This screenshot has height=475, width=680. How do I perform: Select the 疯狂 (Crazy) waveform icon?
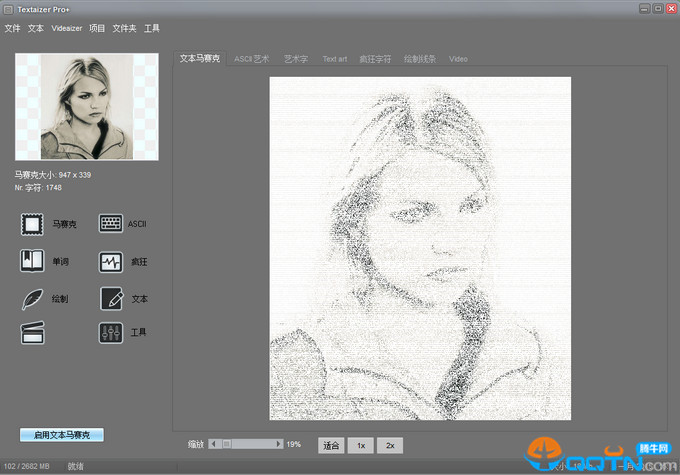111,262
